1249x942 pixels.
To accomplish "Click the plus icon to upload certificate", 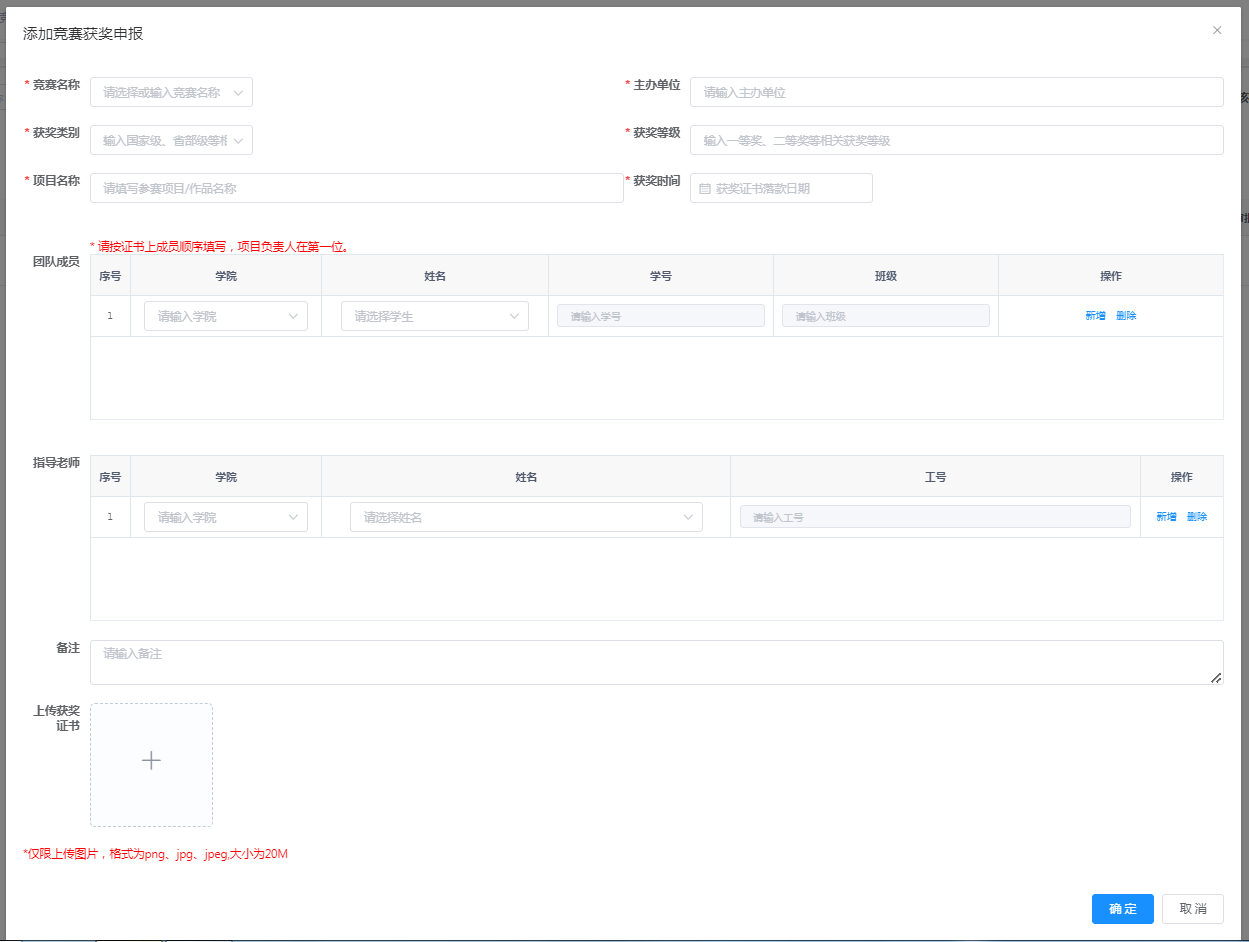I will tap(151, 761).
